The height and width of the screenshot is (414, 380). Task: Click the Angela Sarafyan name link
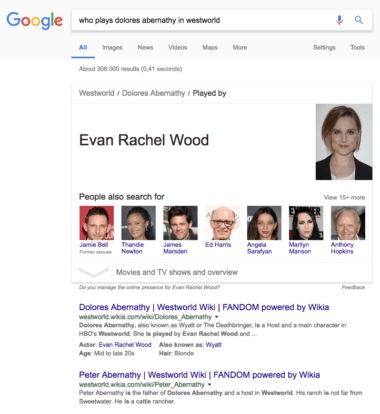coord(259,248)
